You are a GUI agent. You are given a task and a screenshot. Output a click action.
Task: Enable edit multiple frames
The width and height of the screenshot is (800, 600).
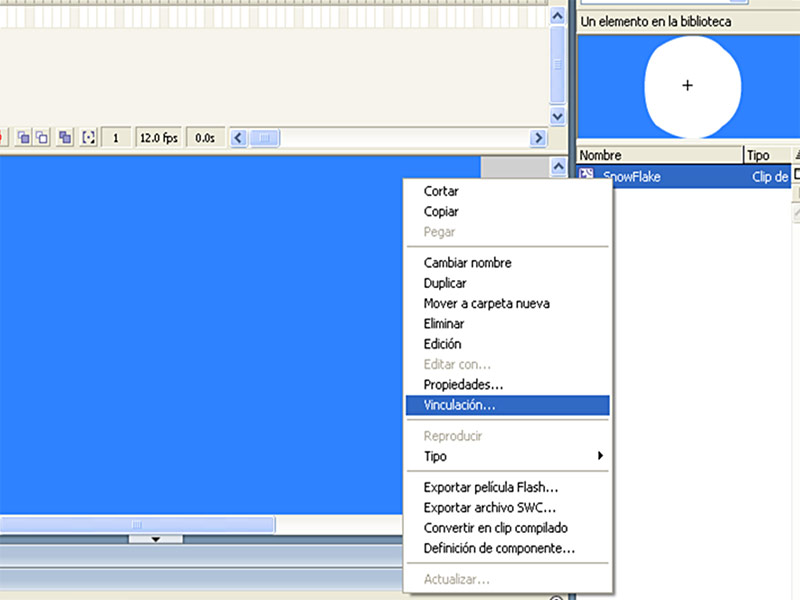pyautogui.click(x=63, y=138)
